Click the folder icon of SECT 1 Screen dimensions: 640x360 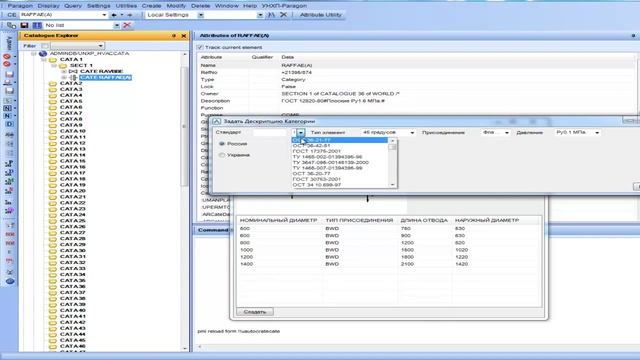[x=62, y=65]
